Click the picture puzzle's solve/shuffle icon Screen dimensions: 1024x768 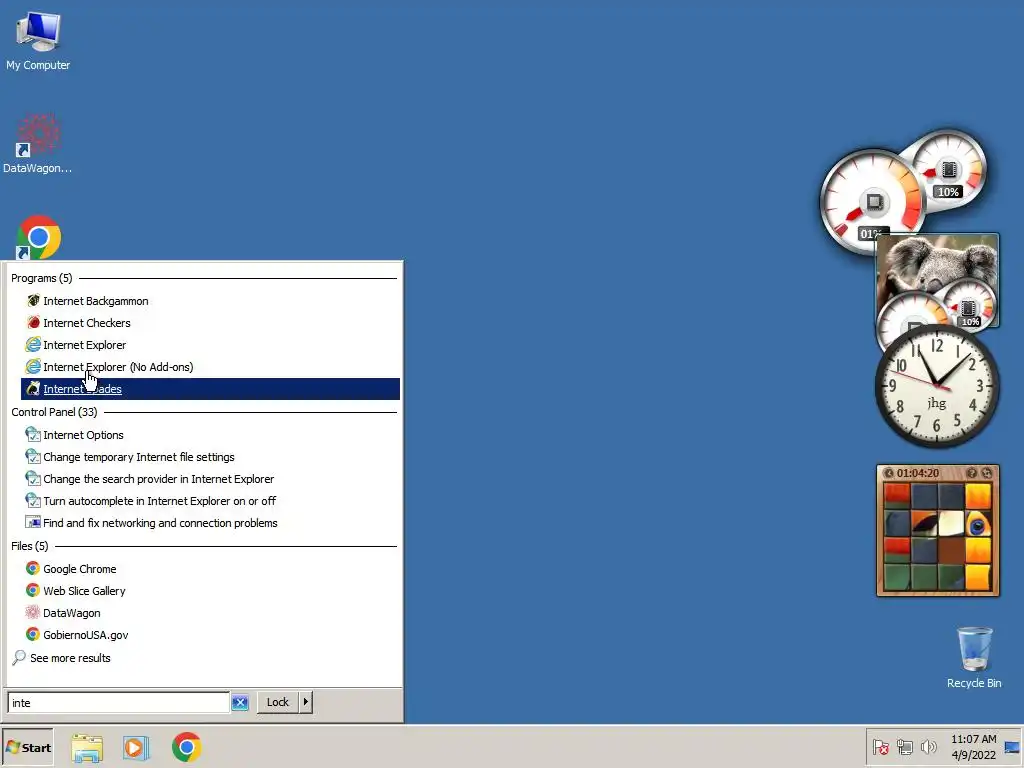coord(987,473)
